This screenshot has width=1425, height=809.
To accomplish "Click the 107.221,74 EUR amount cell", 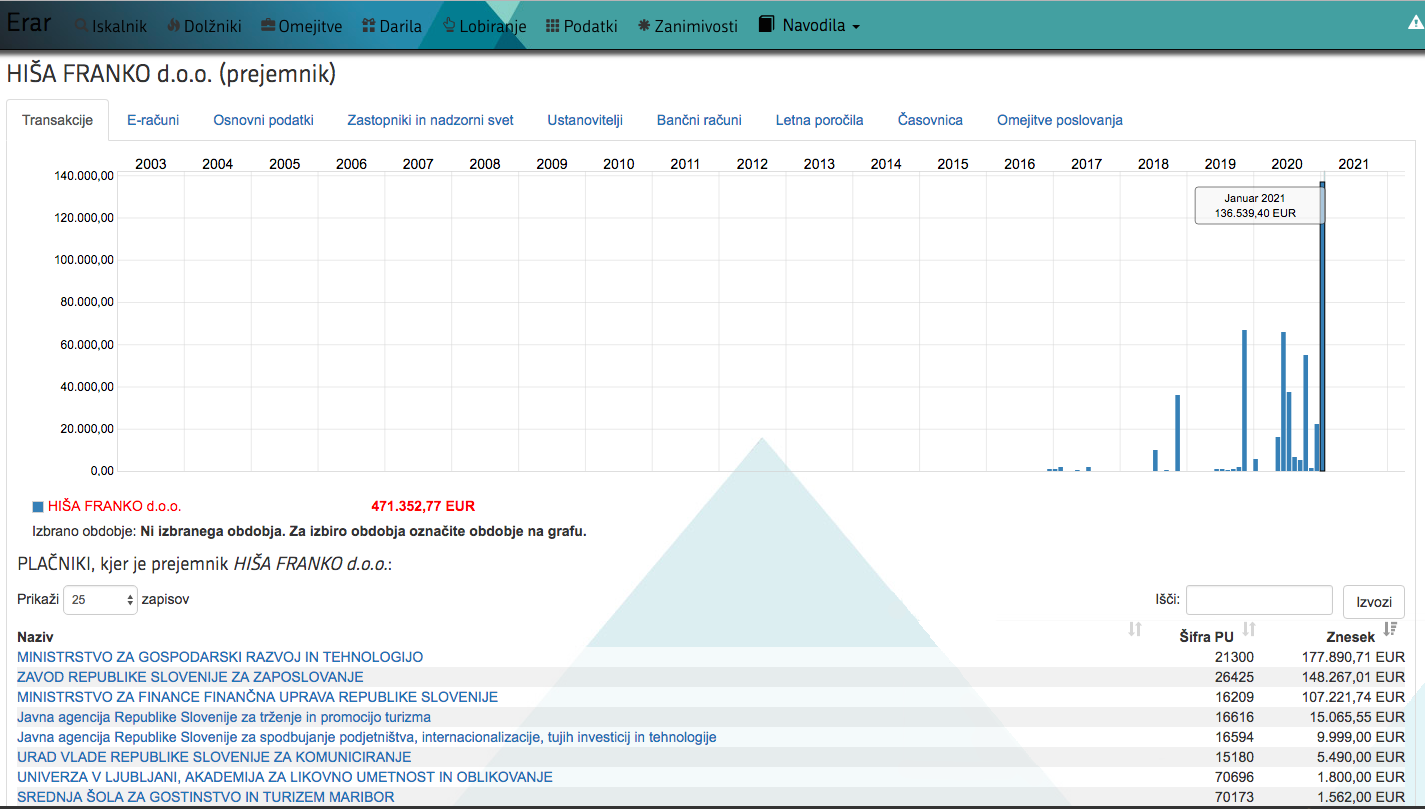I will pos(1352,697).
